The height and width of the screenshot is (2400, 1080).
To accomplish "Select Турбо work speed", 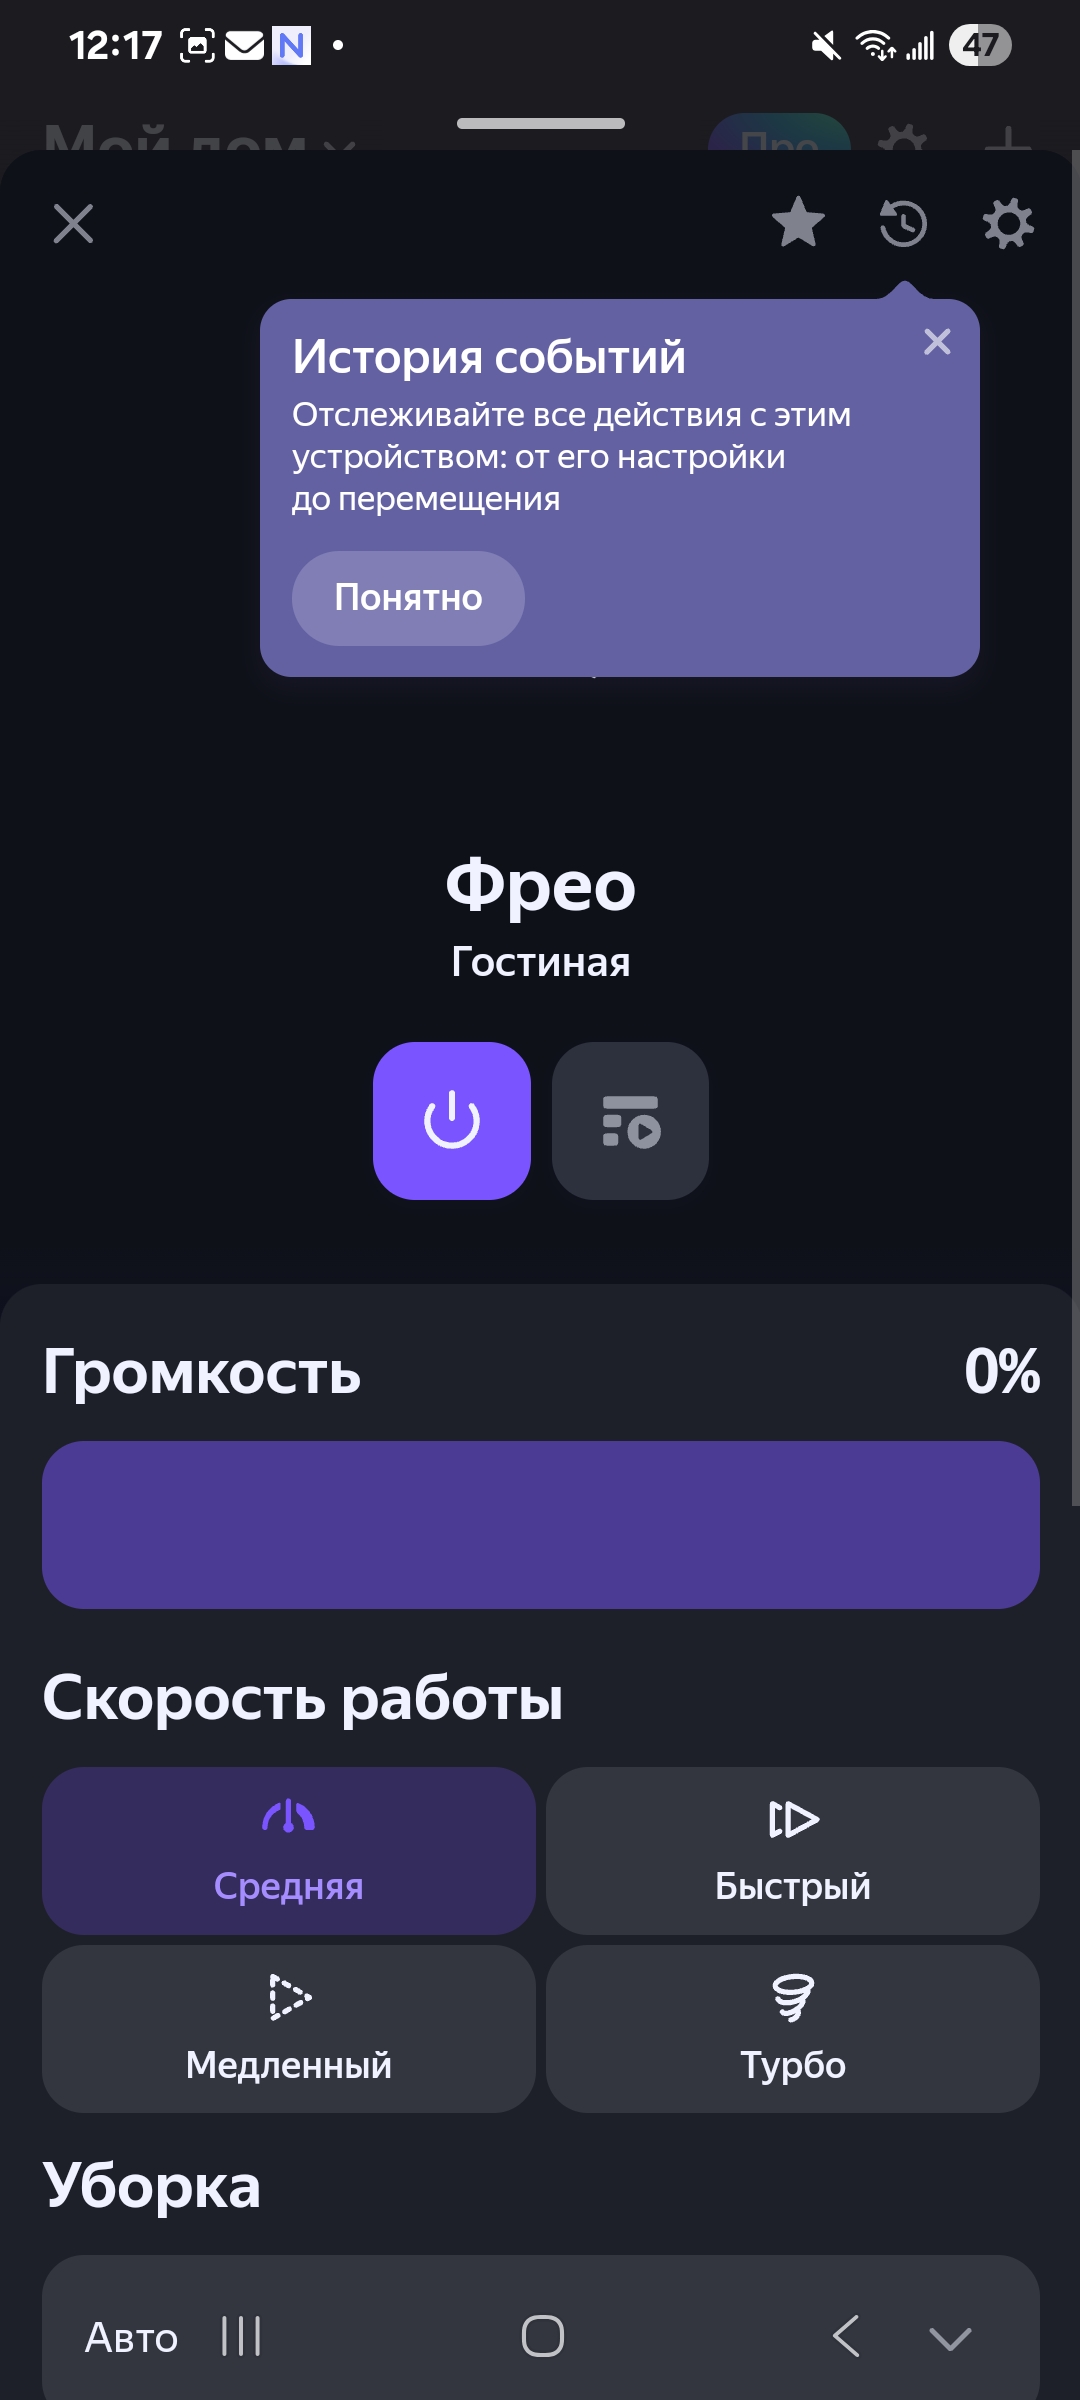I will [x=793, y=2028].
